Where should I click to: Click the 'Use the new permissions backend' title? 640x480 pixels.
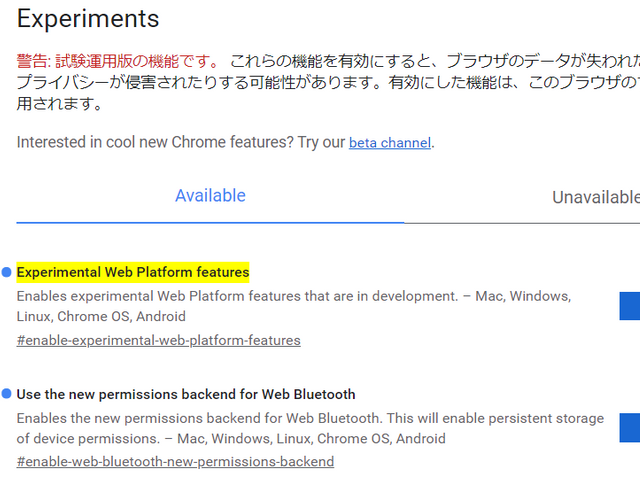(x=186, y=394)
